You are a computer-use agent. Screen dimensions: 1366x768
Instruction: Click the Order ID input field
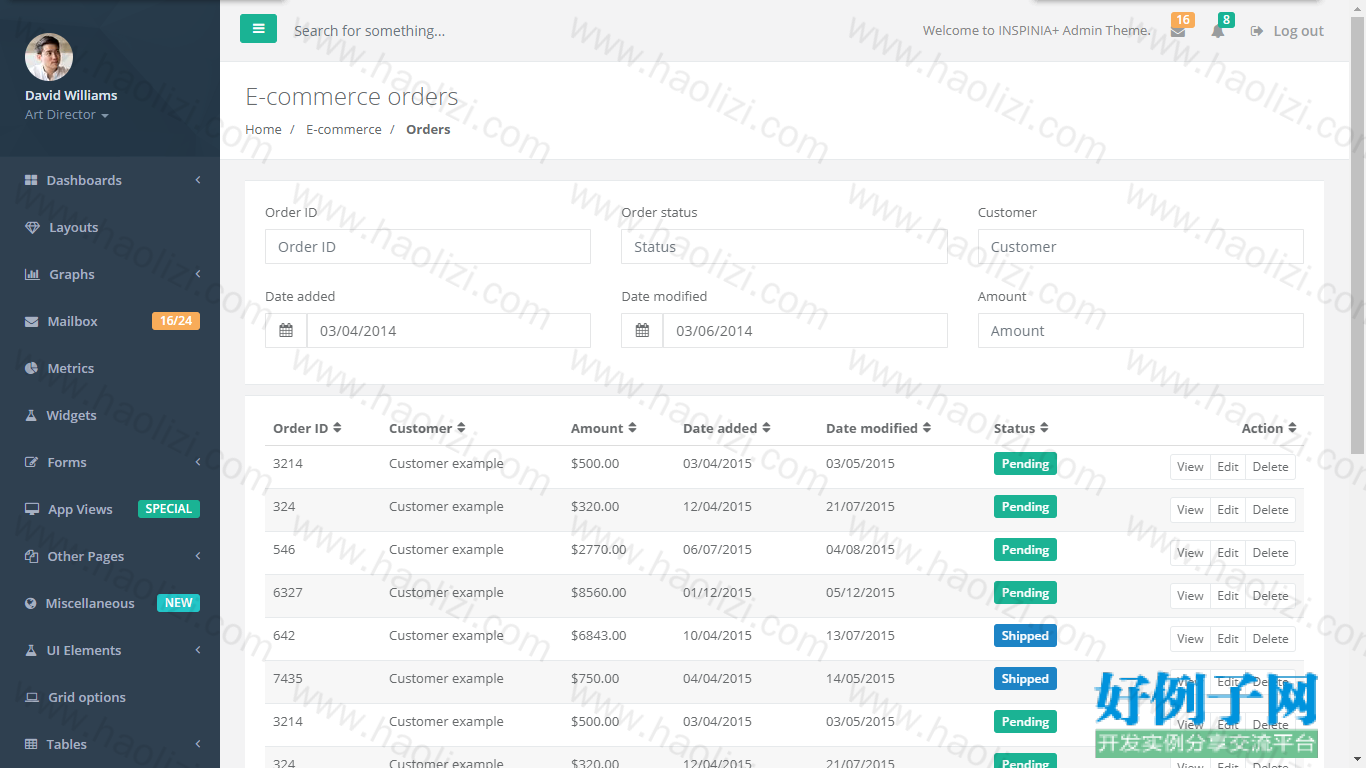point(428,247)
